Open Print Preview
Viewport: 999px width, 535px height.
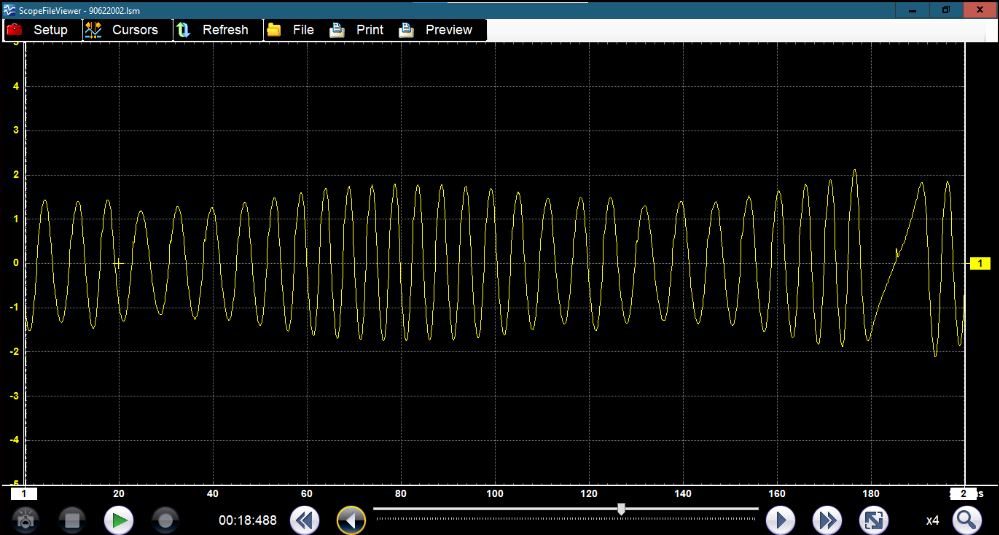[x=436, y=30]
